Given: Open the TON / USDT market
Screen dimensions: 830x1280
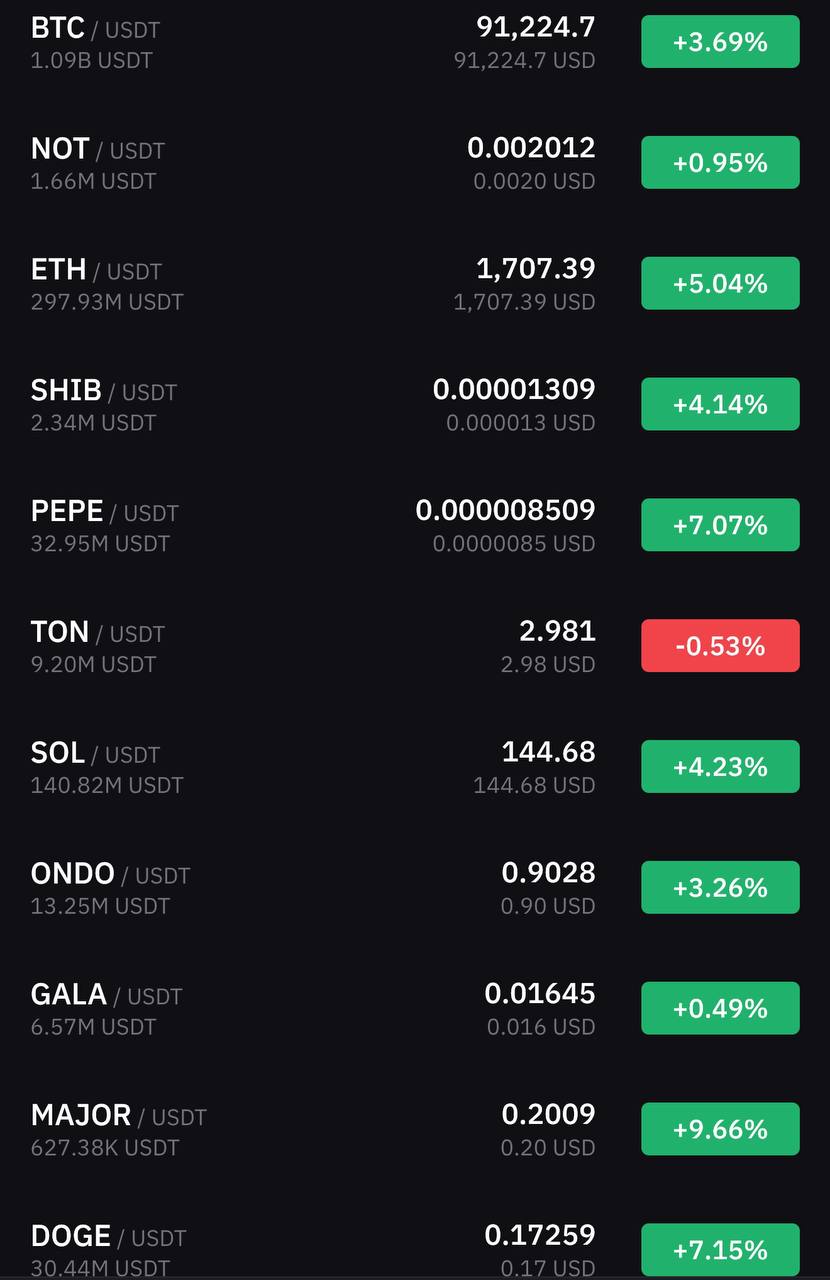Looking at the screenshot, I should [x=415, y=647].
